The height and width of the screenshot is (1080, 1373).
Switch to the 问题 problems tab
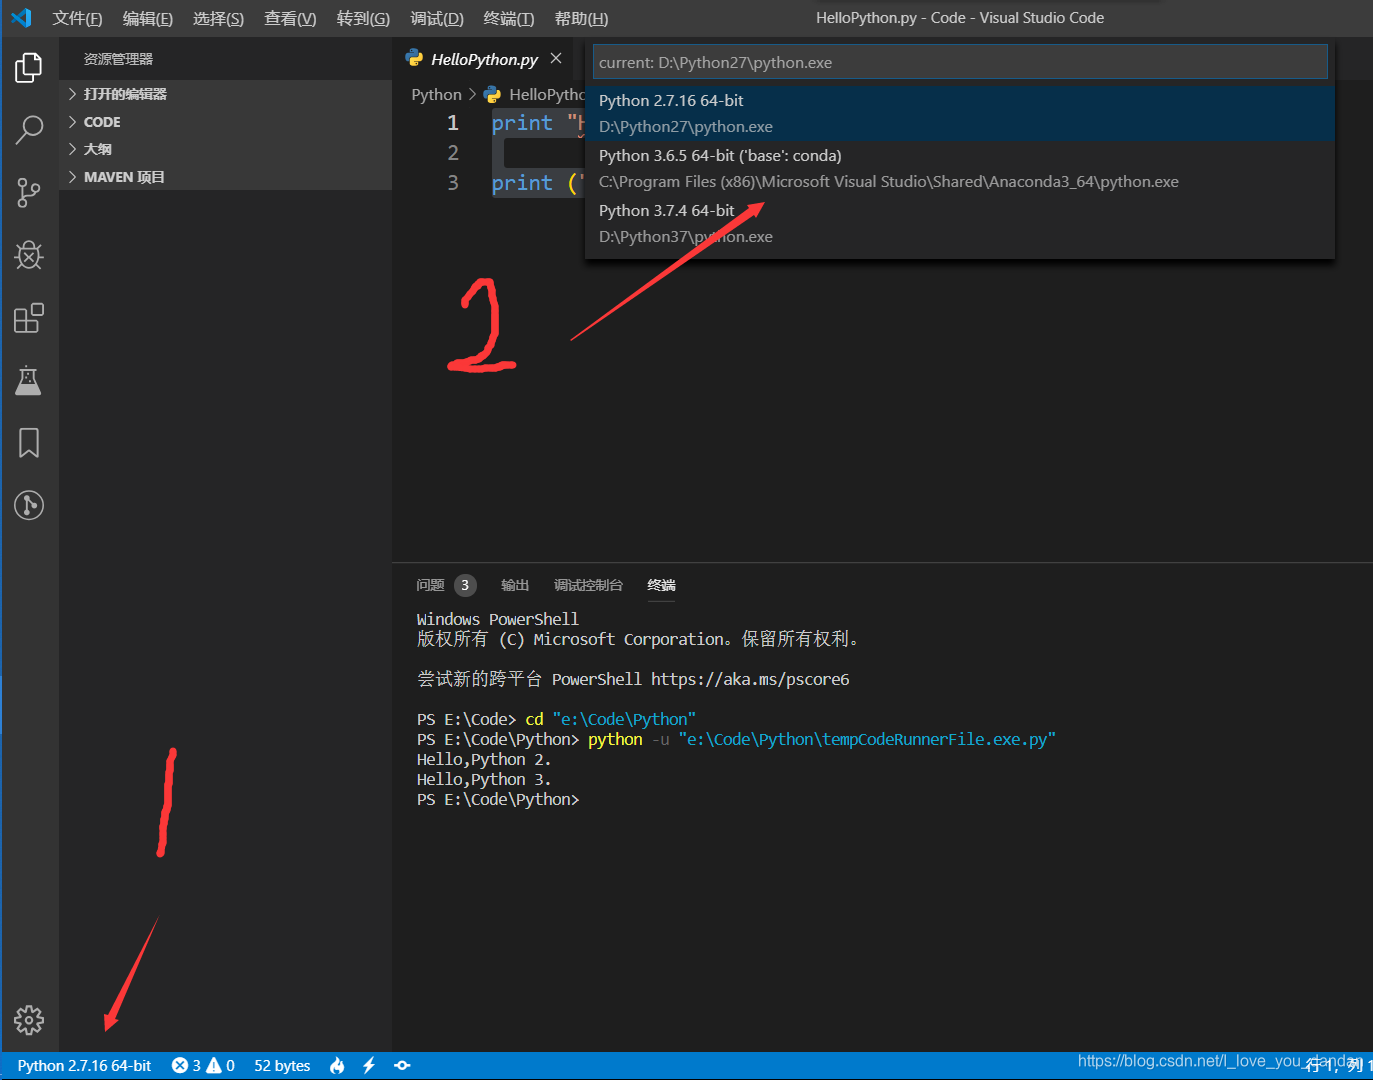tap(430, 585)
